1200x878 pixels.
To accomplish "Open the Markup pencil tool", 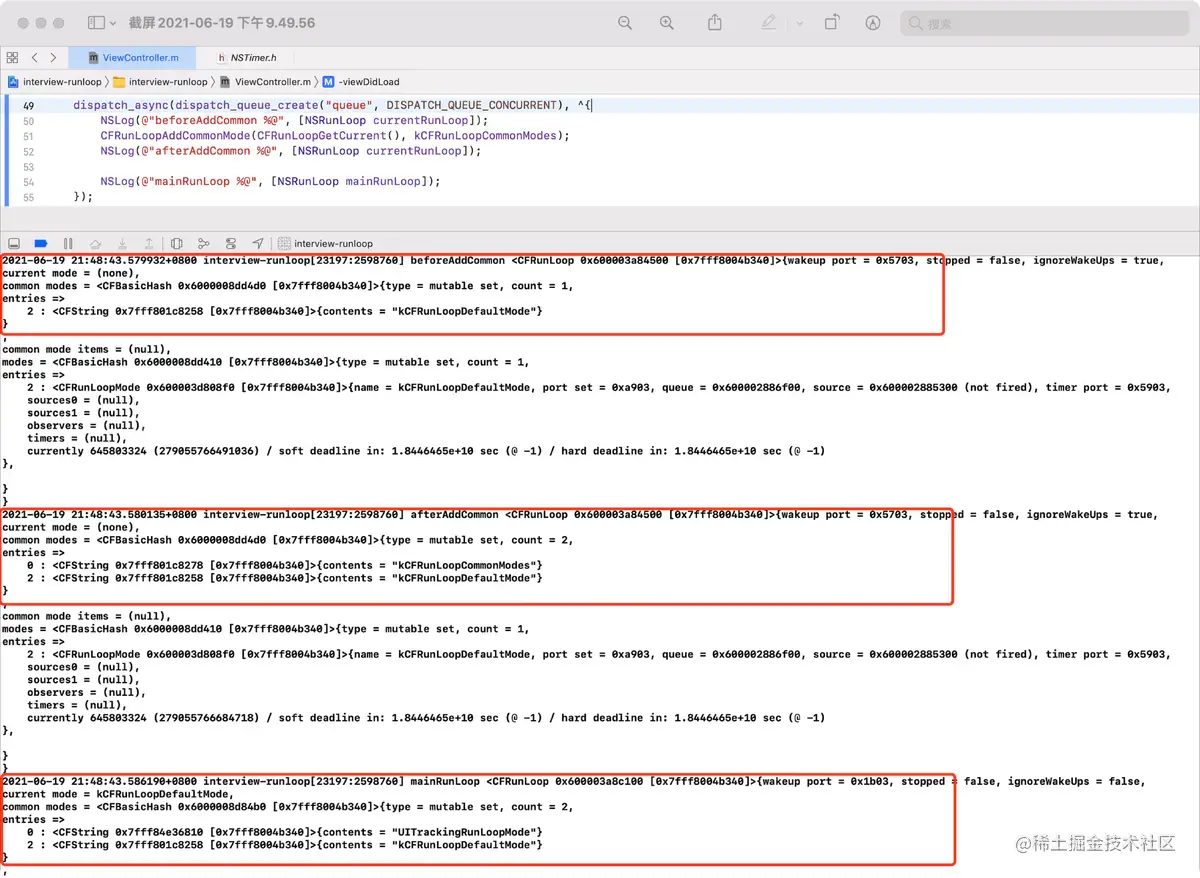I will pos(768,22).
